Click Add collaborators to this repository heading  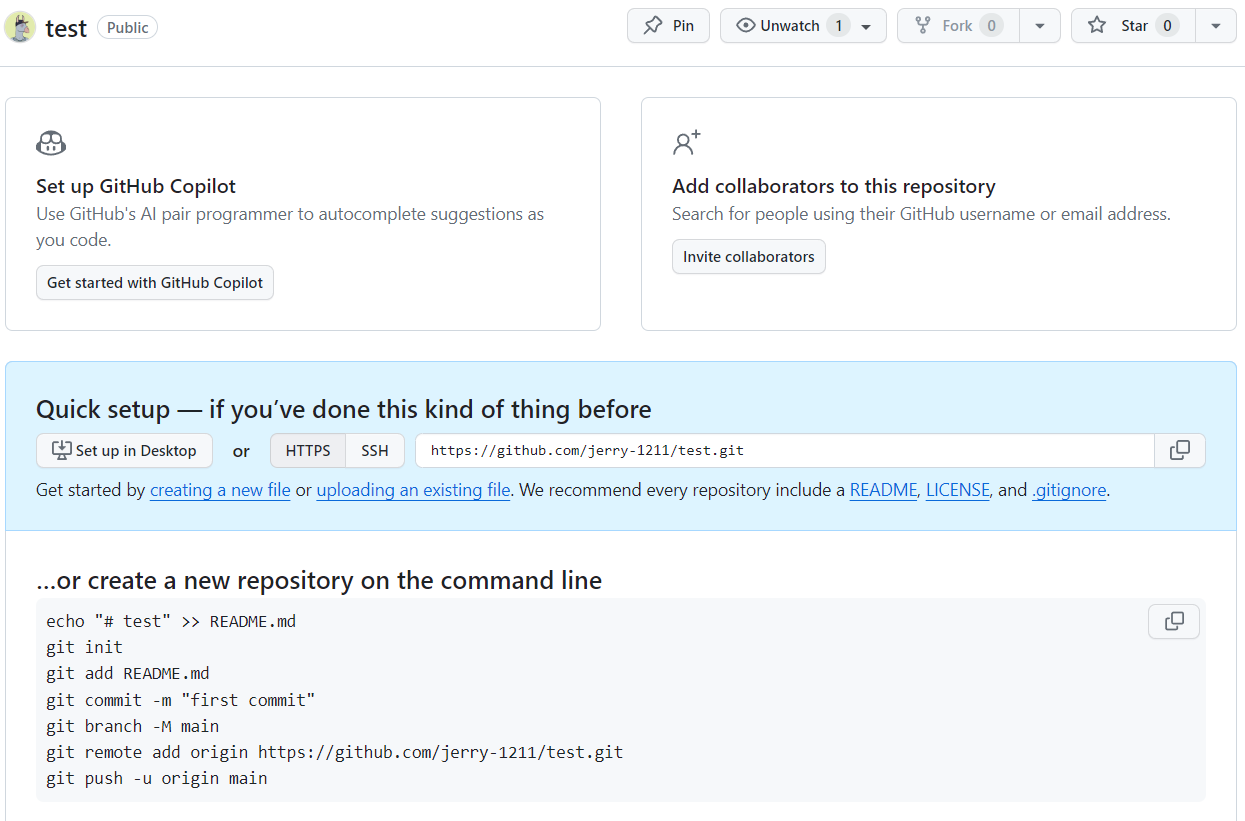[834, 186]
